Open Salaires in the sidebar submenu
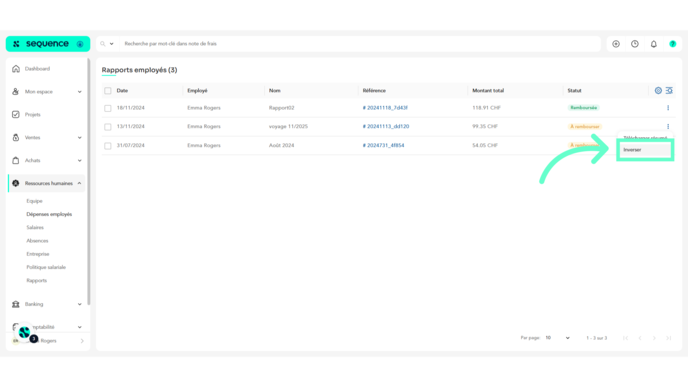 point(35,227)
